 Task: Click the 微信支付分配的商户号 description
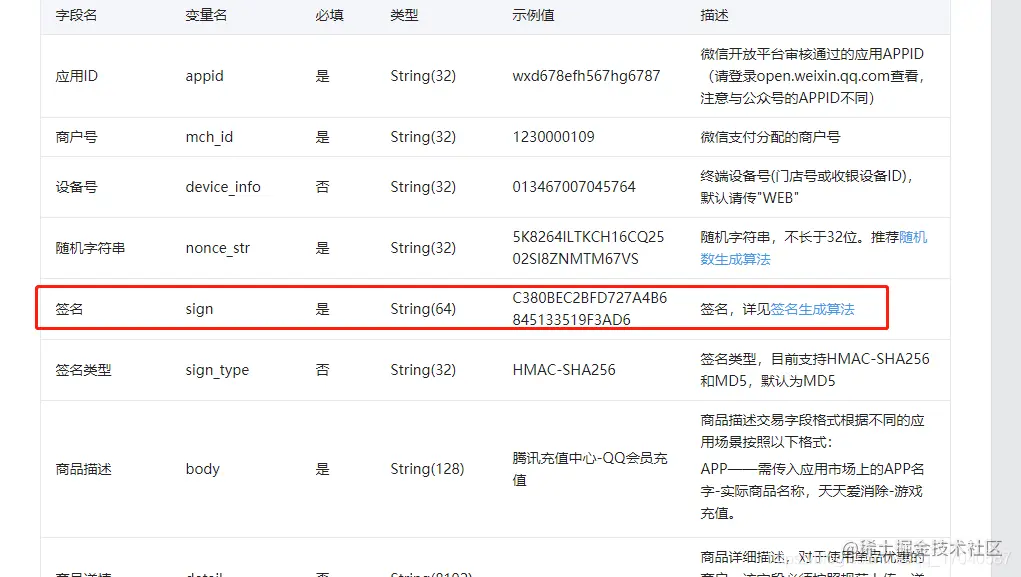pyautogui.click(x=770, y=137)
